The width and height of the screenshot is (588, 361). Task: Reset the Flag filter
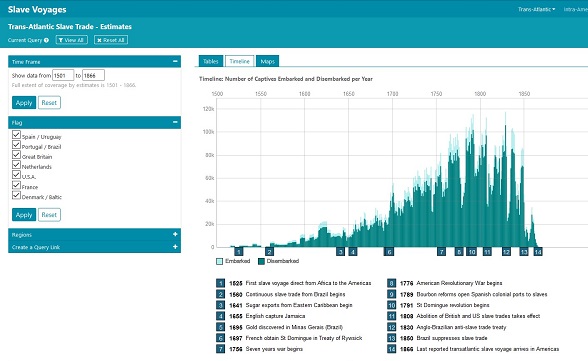tap(49, 215)
